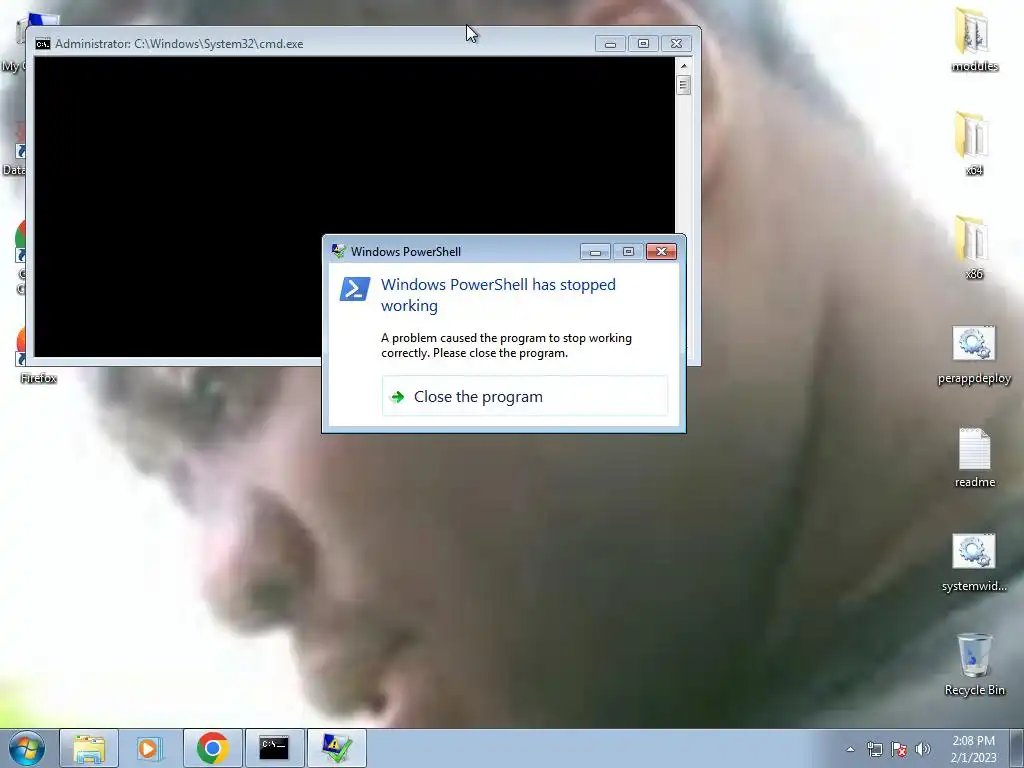Maximize the cmd.exe window

[x=643, y=44]
